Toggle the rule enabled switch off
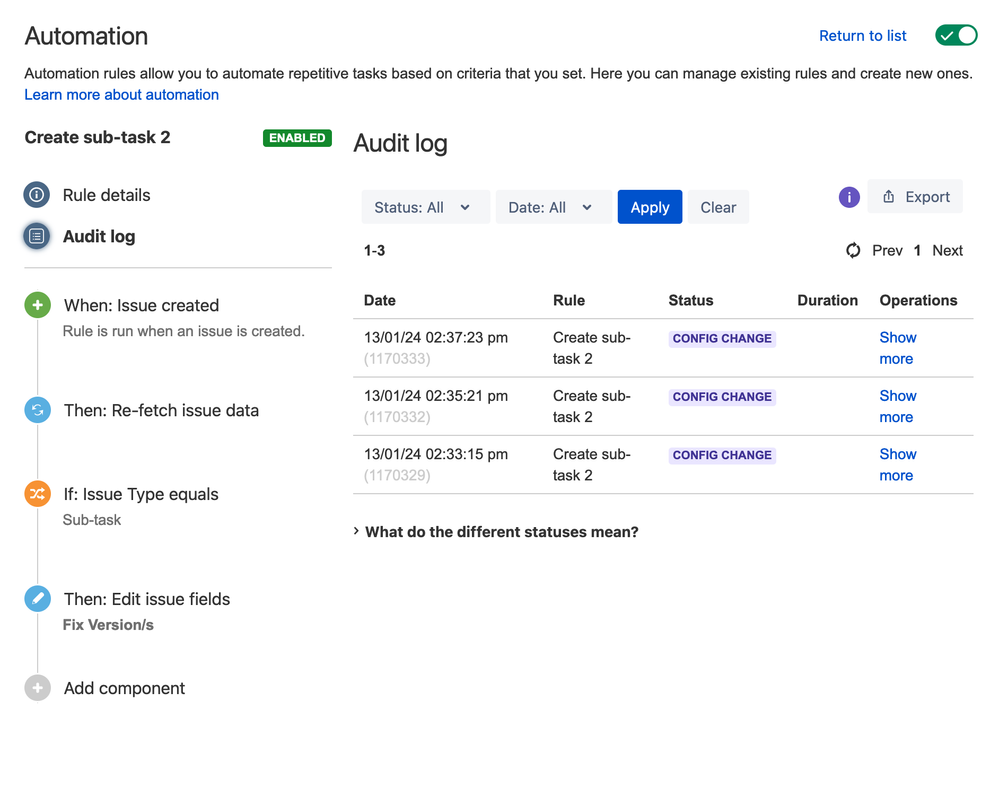This screenshot has height=806, width=999. pyautogui.click(x=956, y=36)
